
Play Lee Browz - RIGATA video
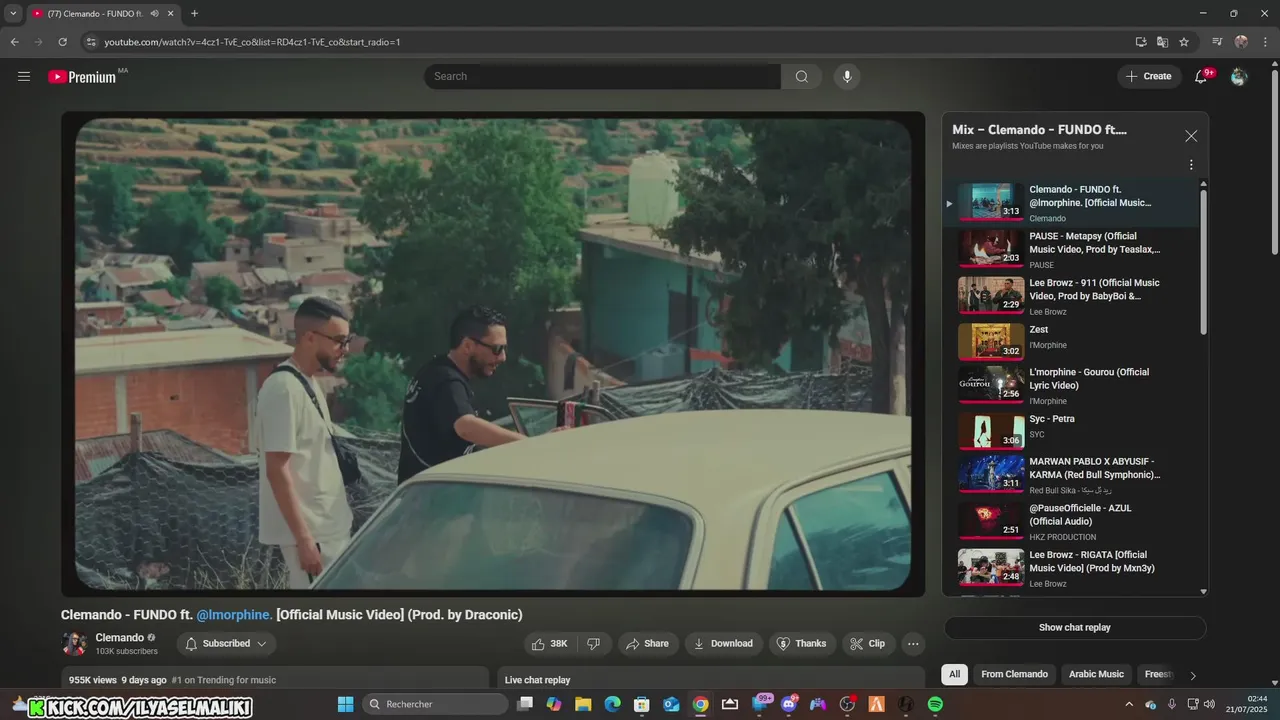click(1070, 568)
